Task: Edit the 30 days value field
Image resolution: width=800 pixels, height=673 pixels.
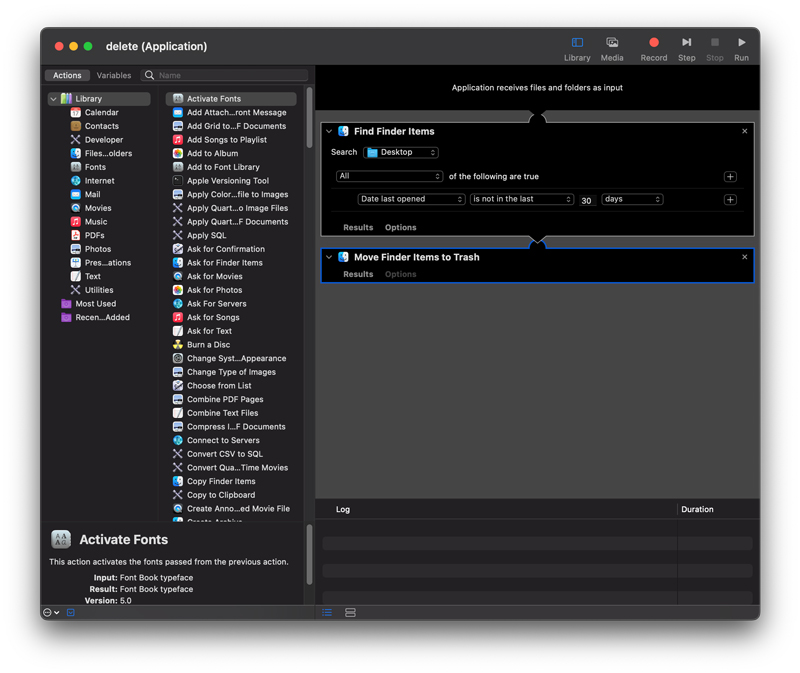Action: [587, 200]
